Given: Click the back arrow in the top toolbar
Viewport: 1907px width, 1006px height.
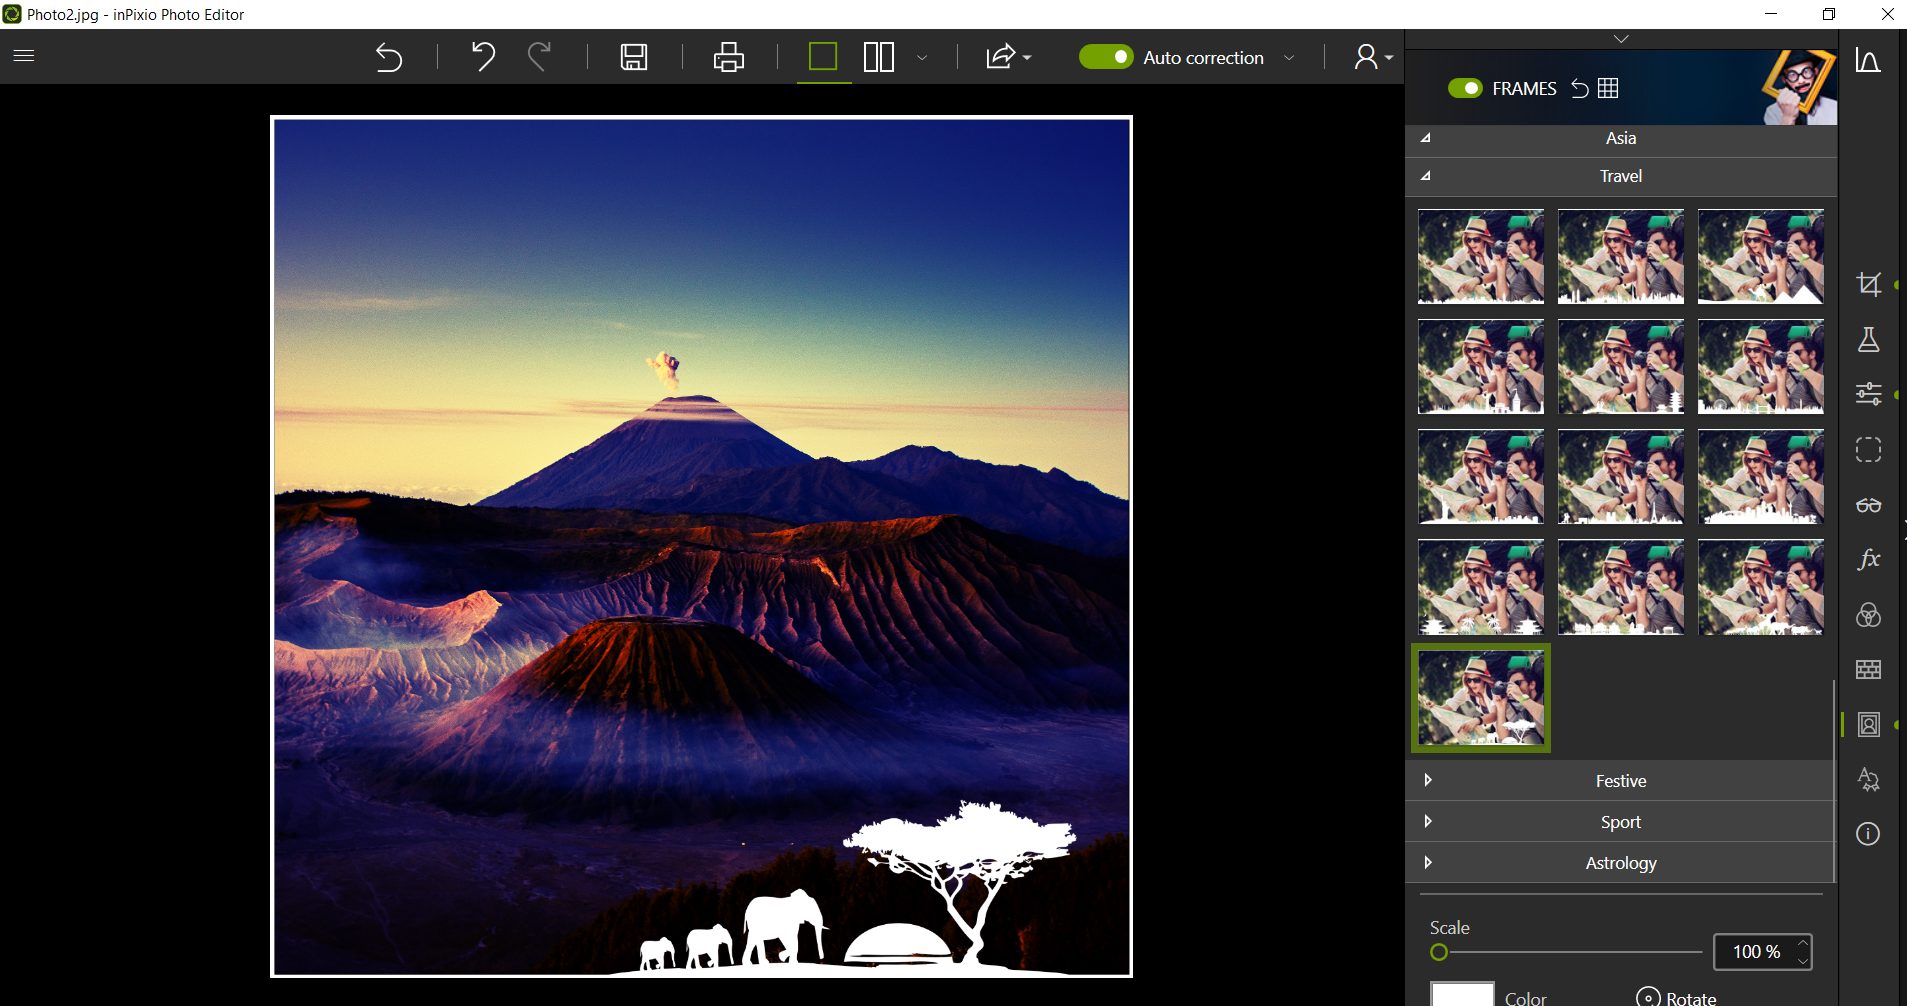Looking at the screenshot, I should click(x=389, y=58).
